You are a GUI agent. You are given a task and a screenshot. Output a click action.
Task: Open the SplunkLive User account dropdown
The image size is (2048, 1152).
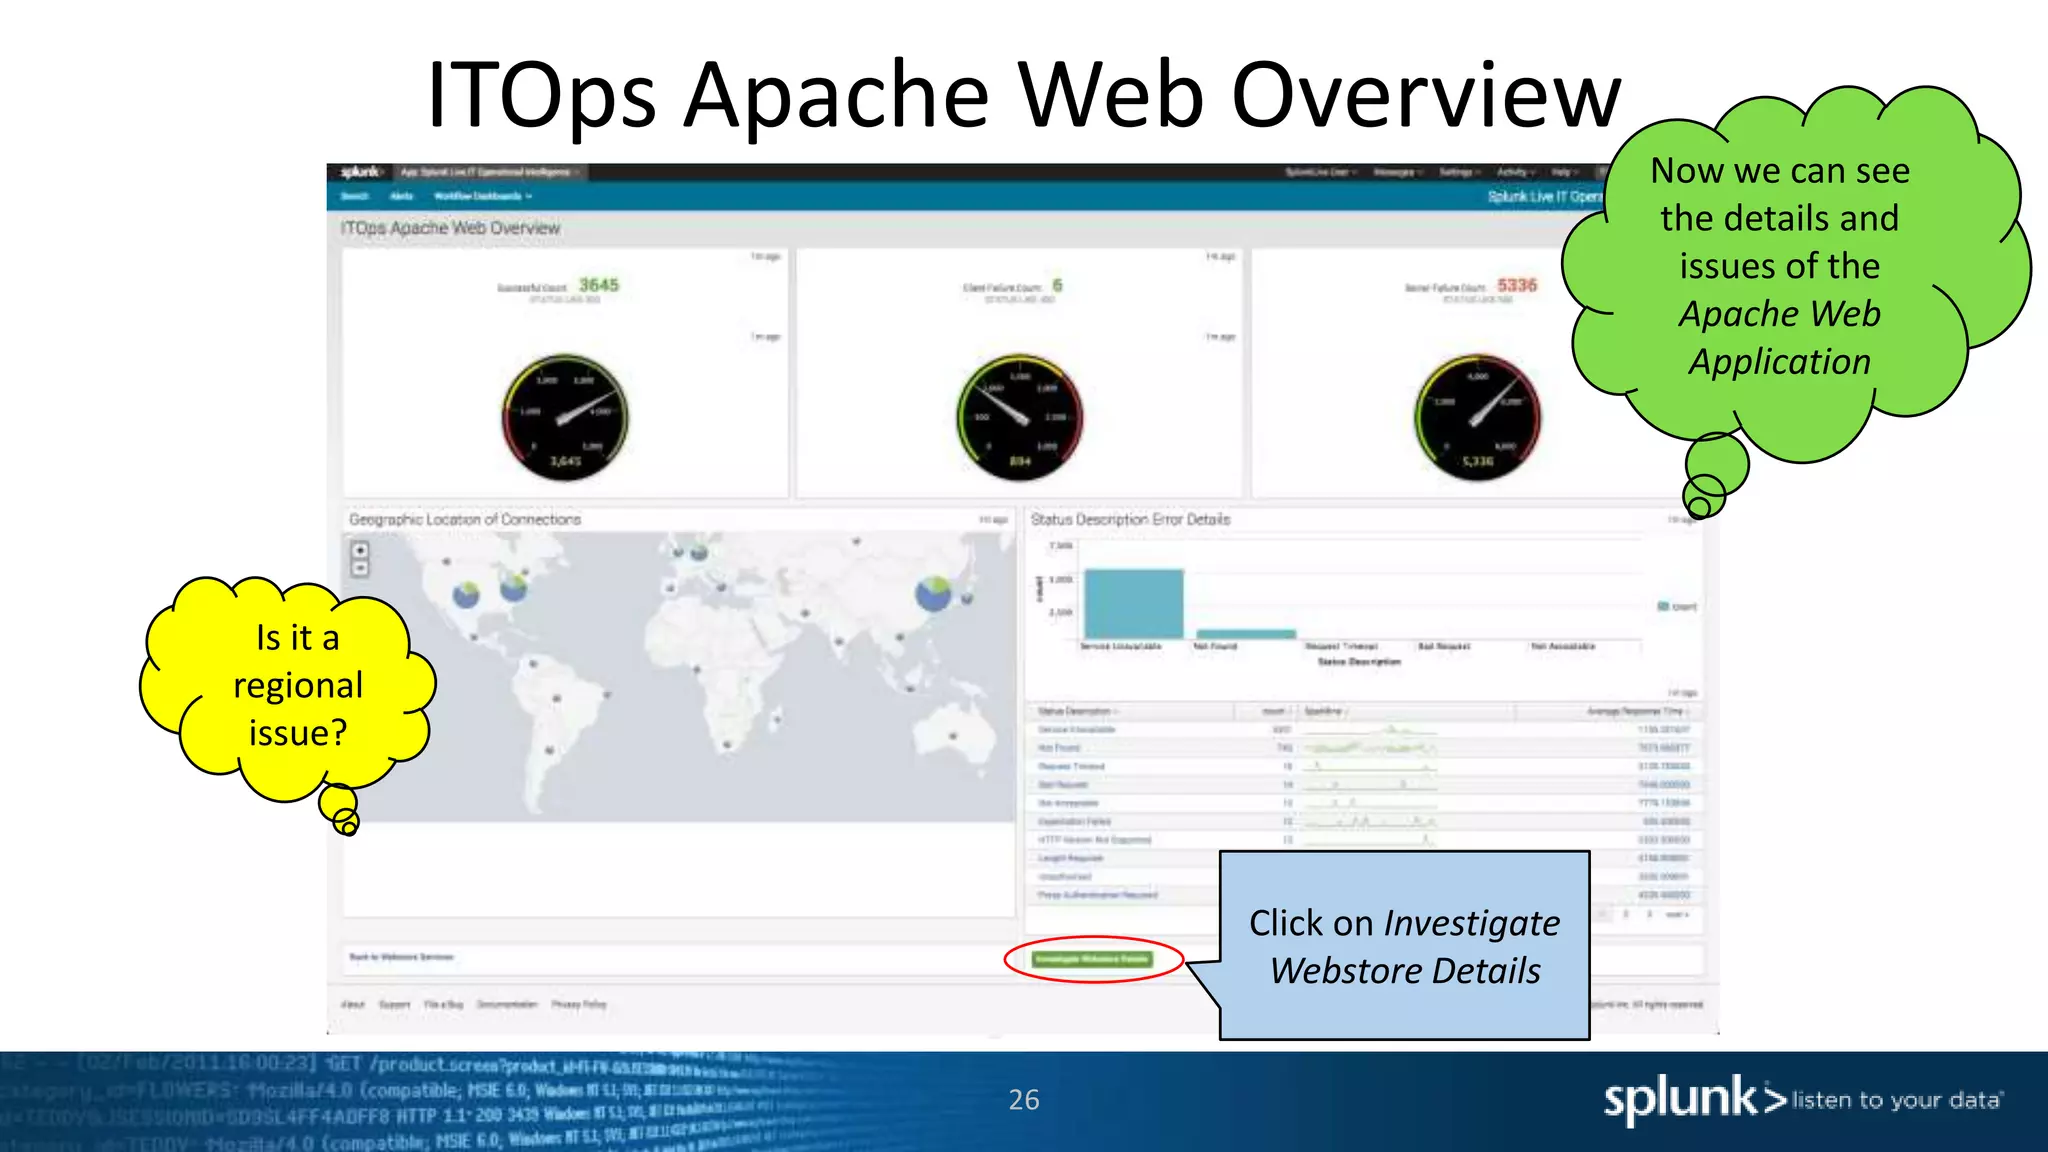[x=1321, y=172]
